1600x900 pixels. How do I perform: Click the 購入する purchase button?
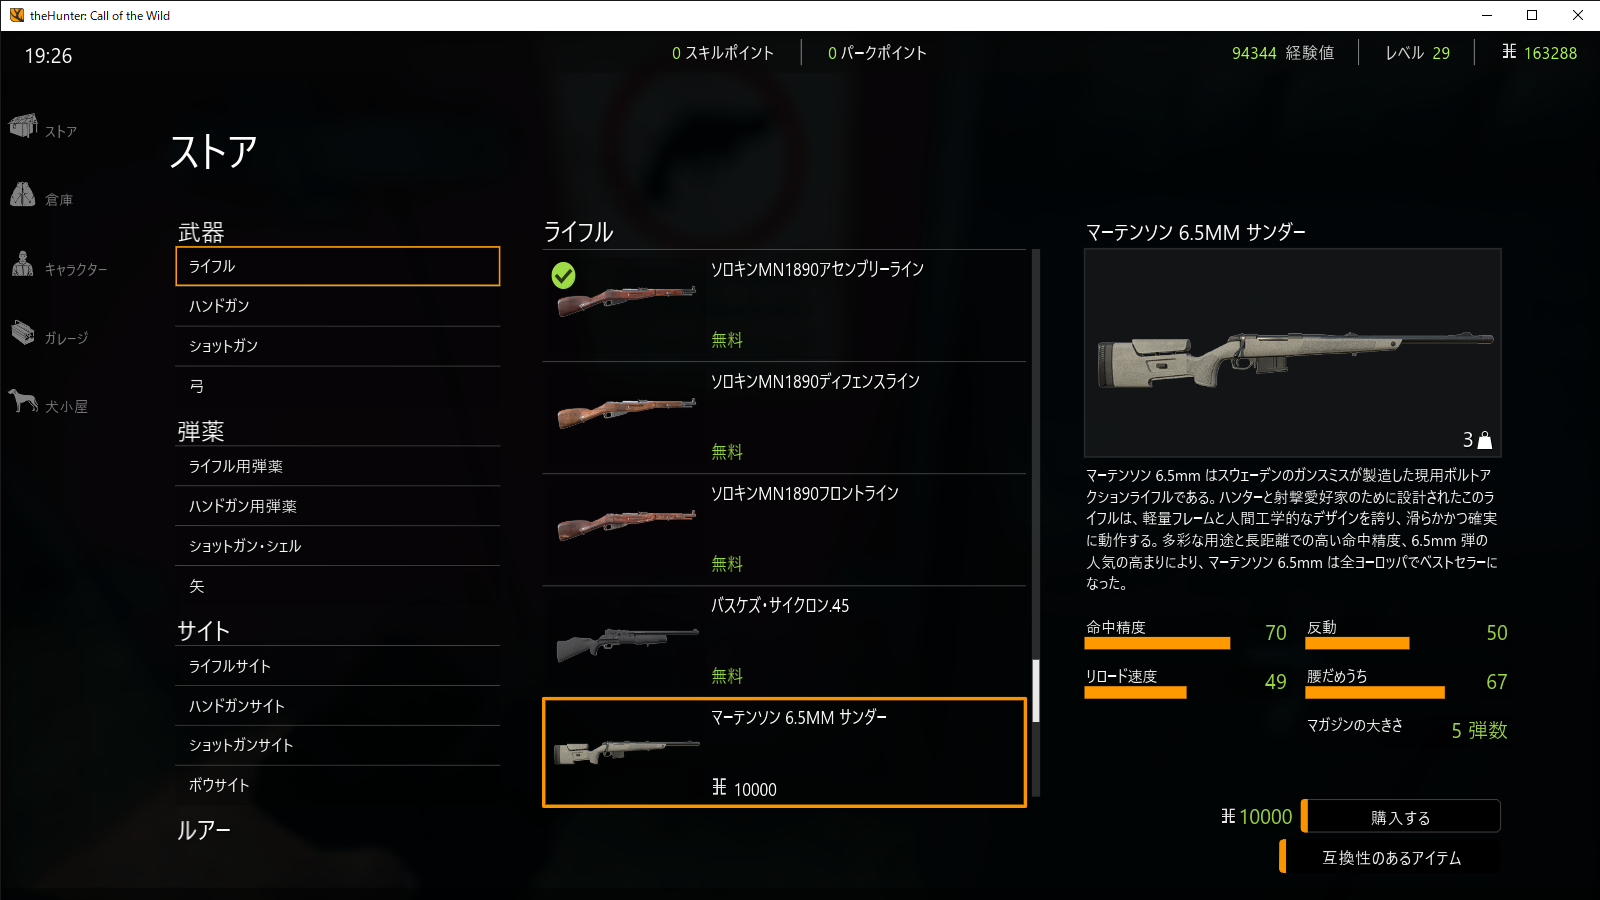point(1401,816)
